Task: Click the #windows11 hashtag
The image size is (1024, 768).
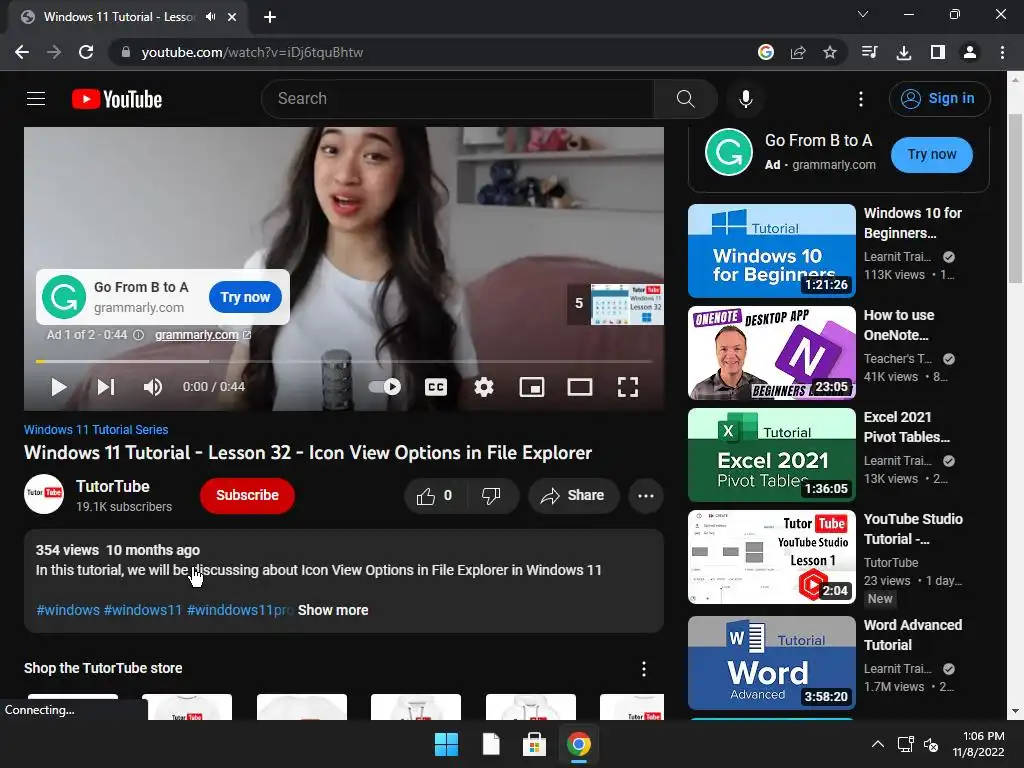Action: [x=142, y=610]
